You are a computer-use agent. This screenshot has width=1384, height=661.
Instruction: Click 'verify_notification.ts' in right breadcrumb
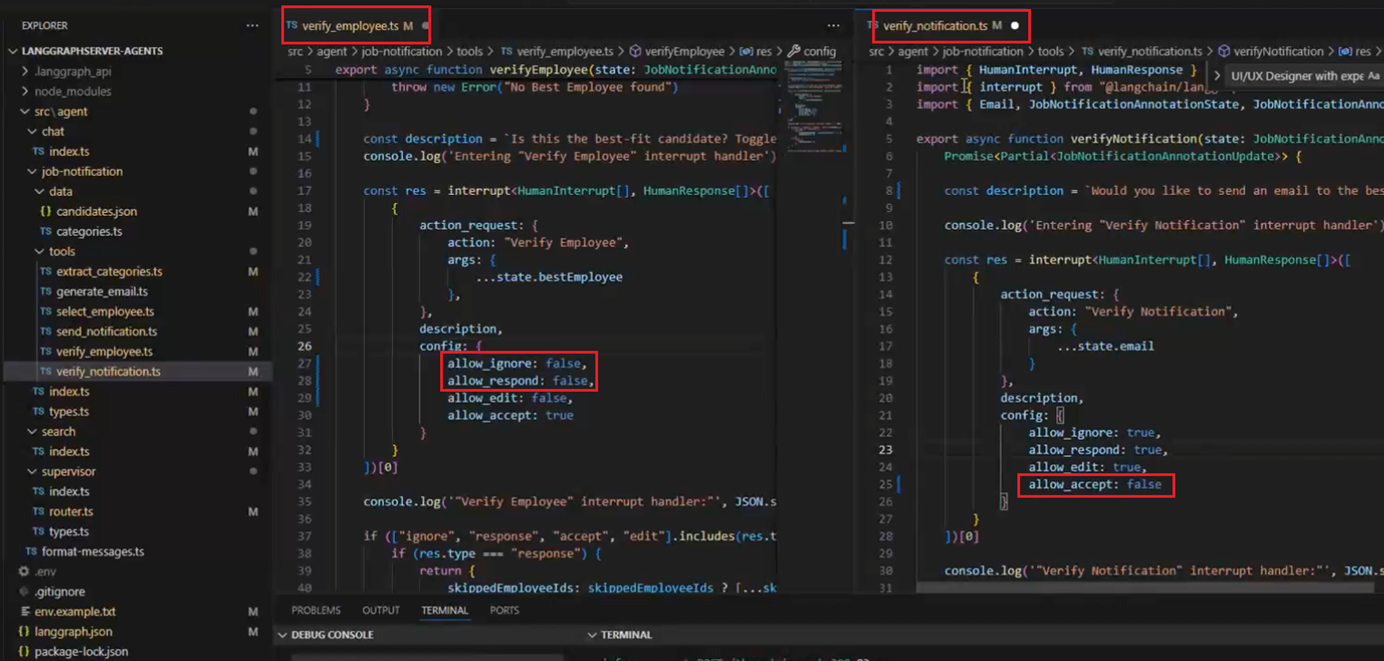pos(1150,51)
